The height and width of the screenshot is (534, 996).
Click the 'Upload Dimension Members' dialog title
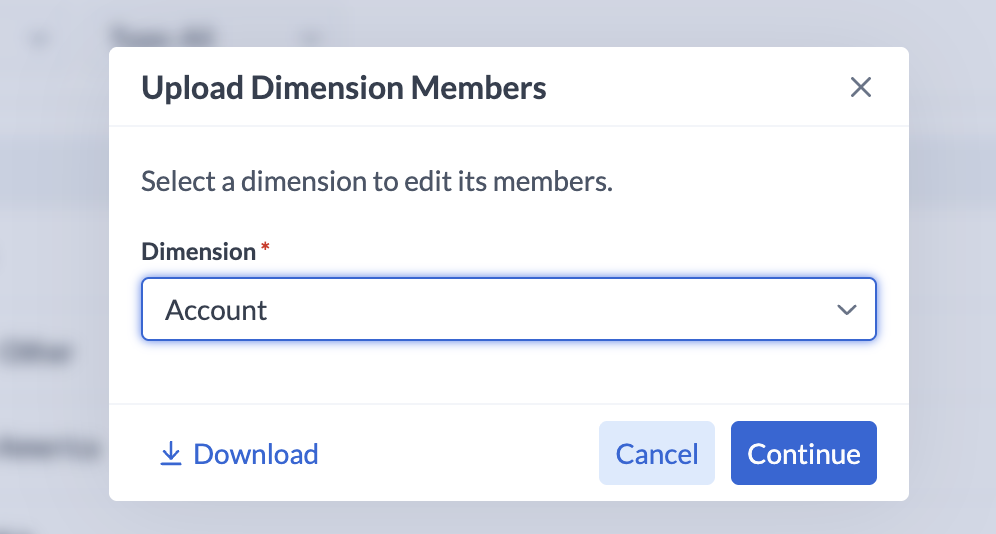[343, 88]
